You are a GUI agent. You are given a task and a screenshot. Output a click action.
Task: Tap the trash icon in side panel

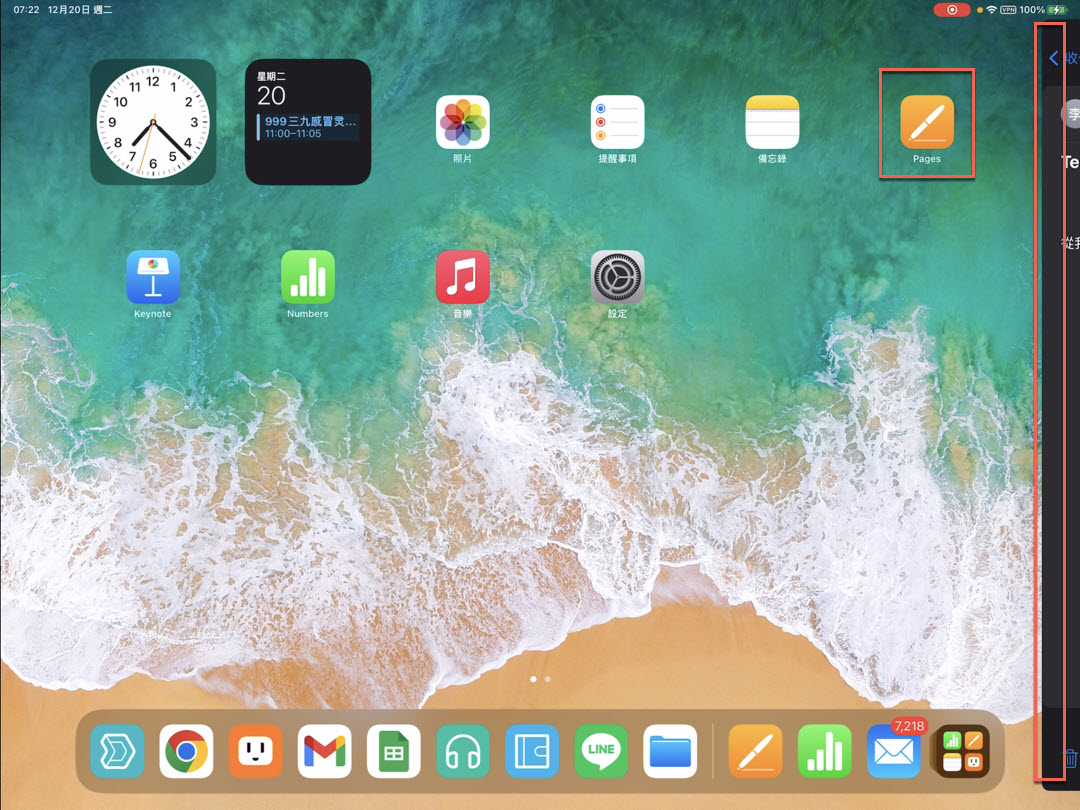(1070, 759)
